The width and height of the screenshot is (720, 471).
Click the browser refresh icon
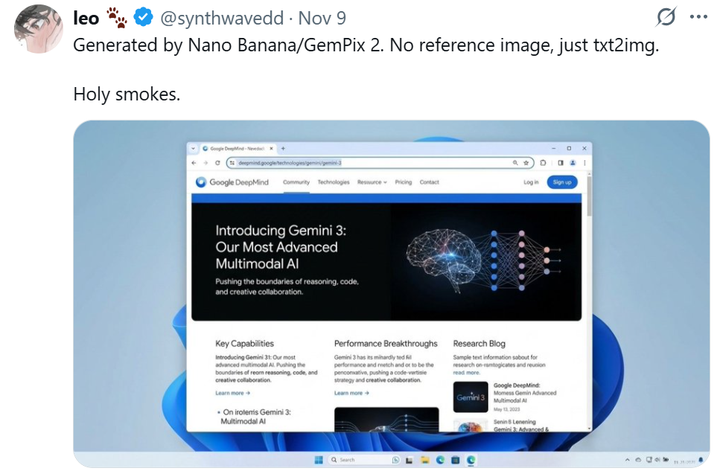click(x=217, y=163)
